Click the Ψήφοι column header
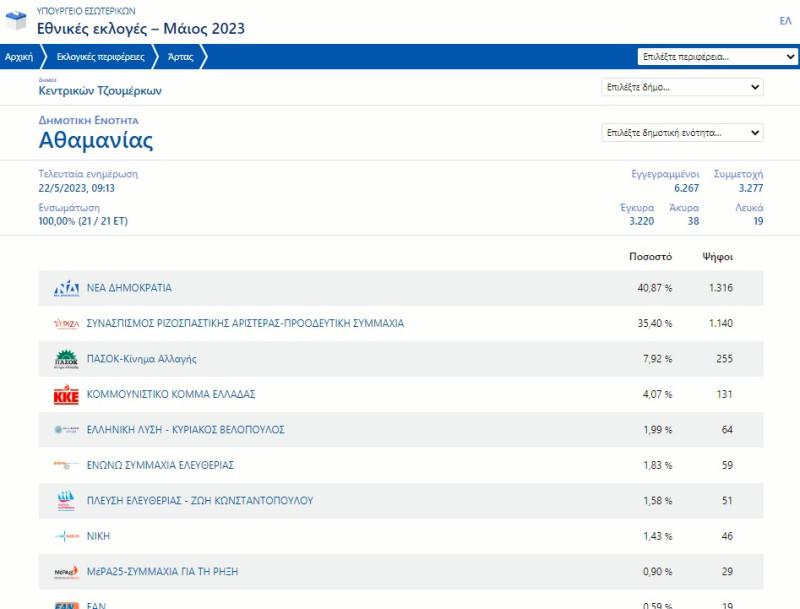Screen dimensions: 800x609 717,257
